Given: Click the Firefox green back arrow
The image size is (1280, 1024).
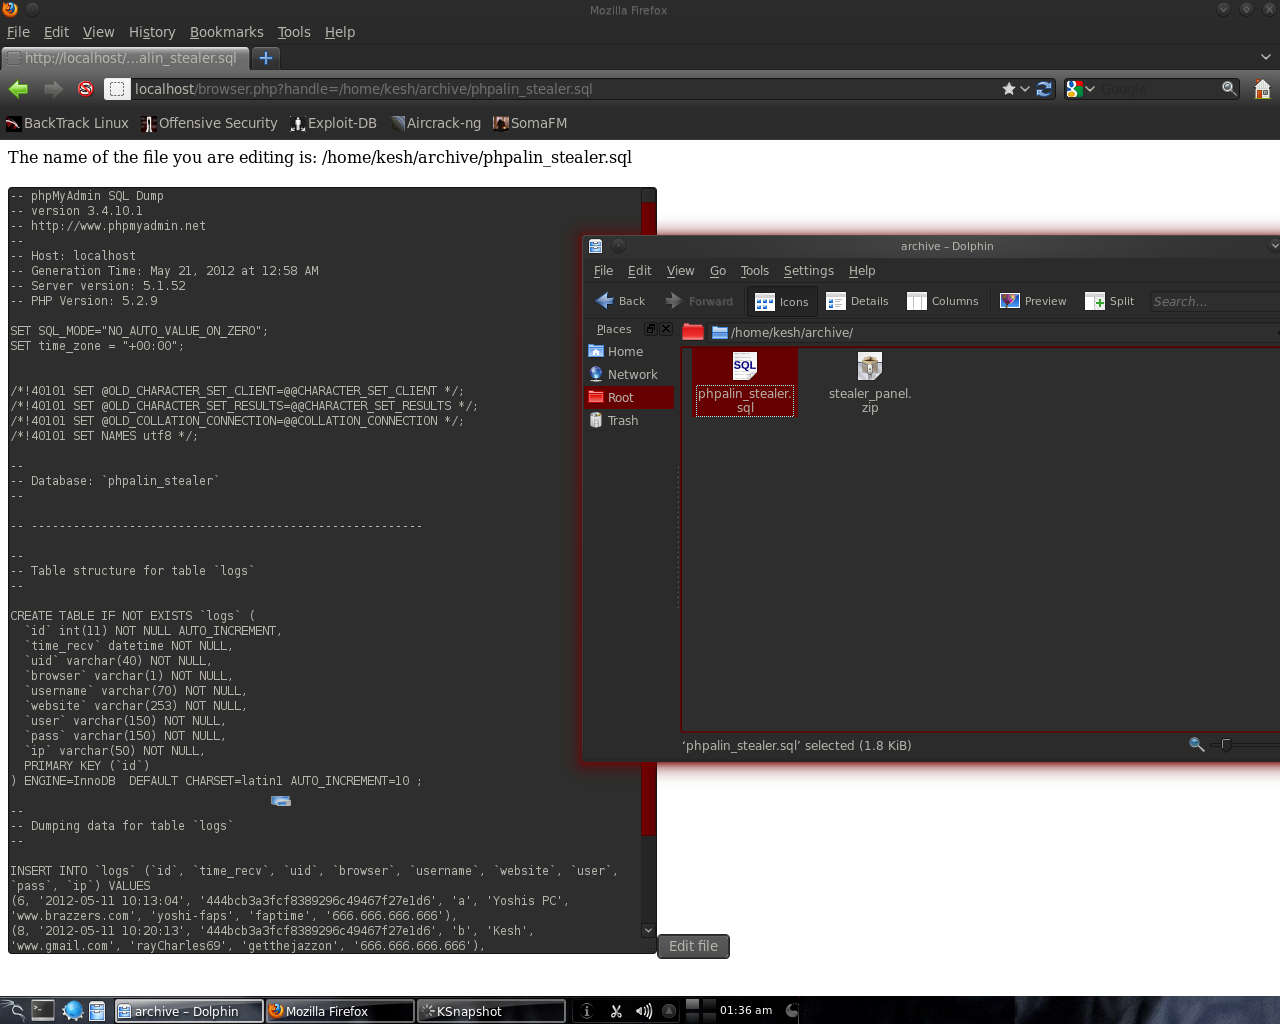Looking at the screenshot, I should pyautogui.click(x=18, y=89).
